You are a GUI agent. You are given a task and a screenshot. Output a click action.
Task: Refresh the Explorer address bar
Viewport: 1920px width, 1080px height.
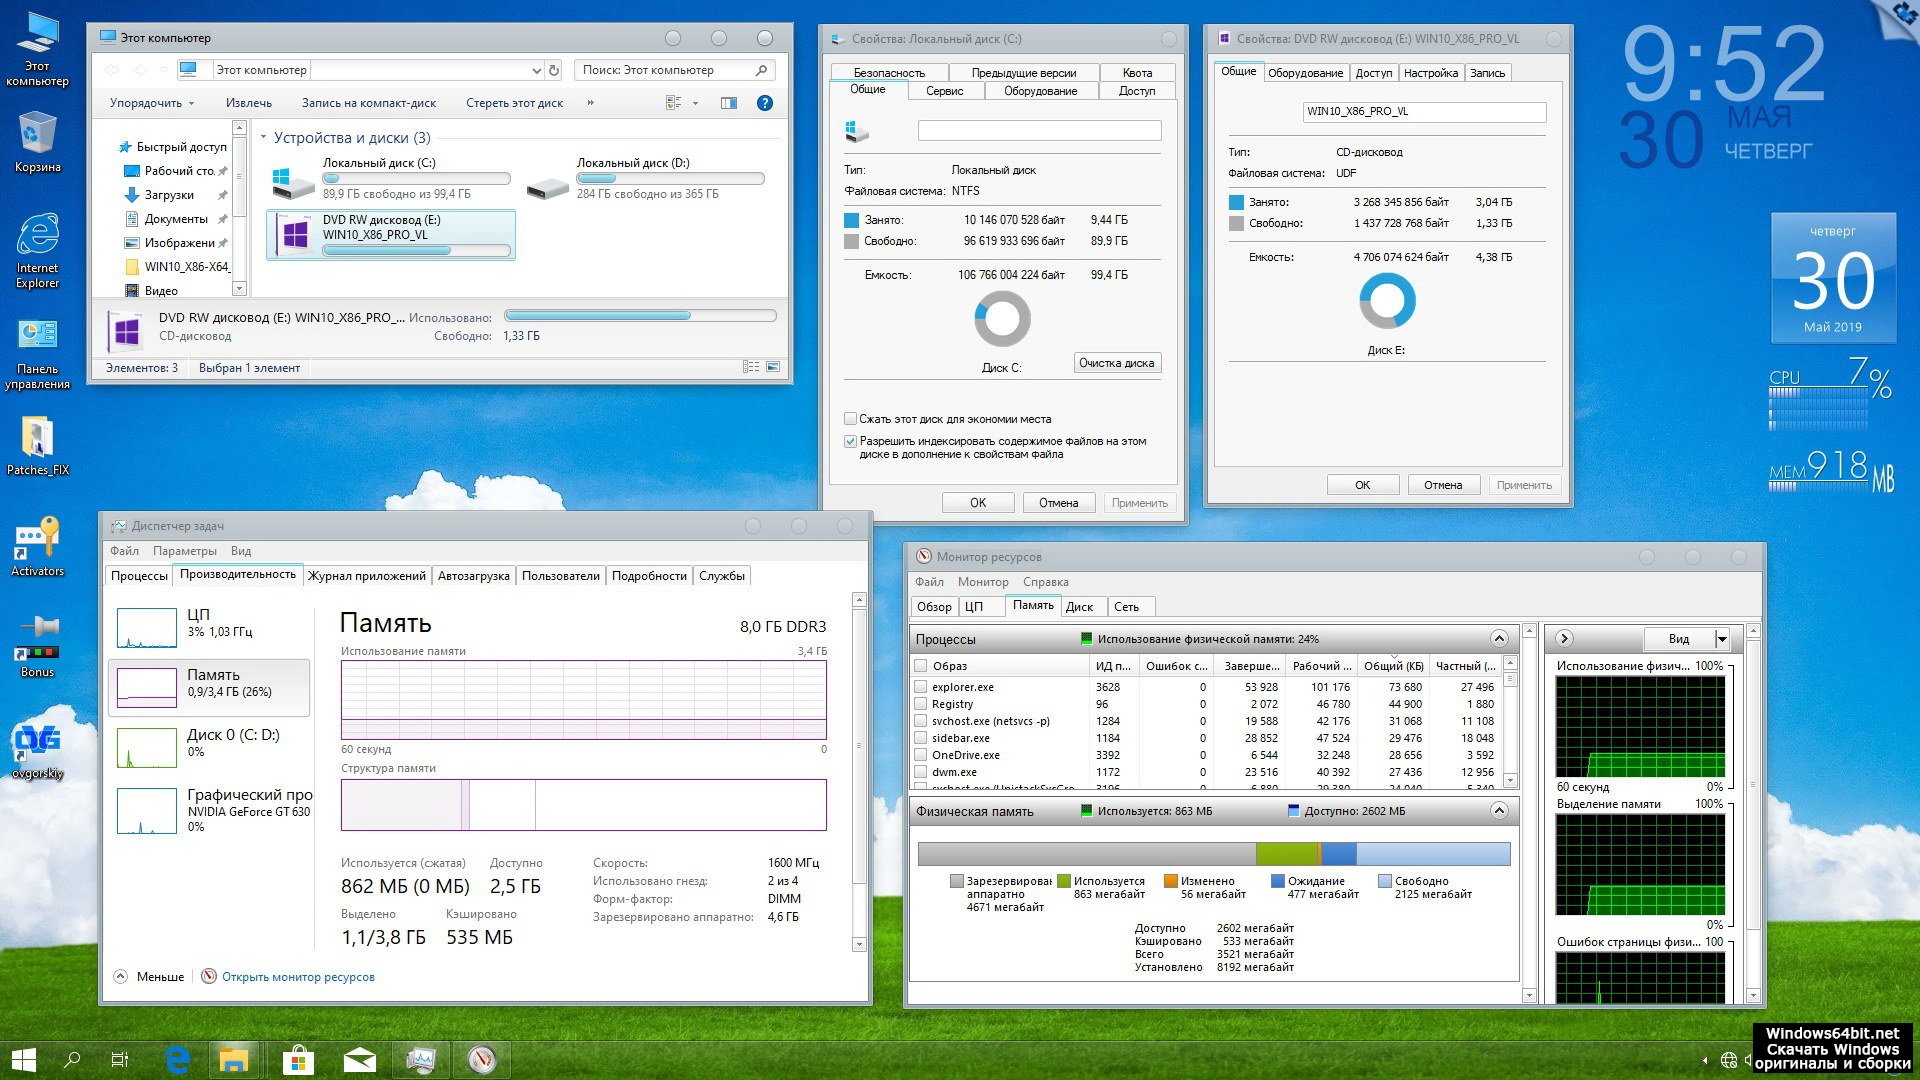(554, 70)
